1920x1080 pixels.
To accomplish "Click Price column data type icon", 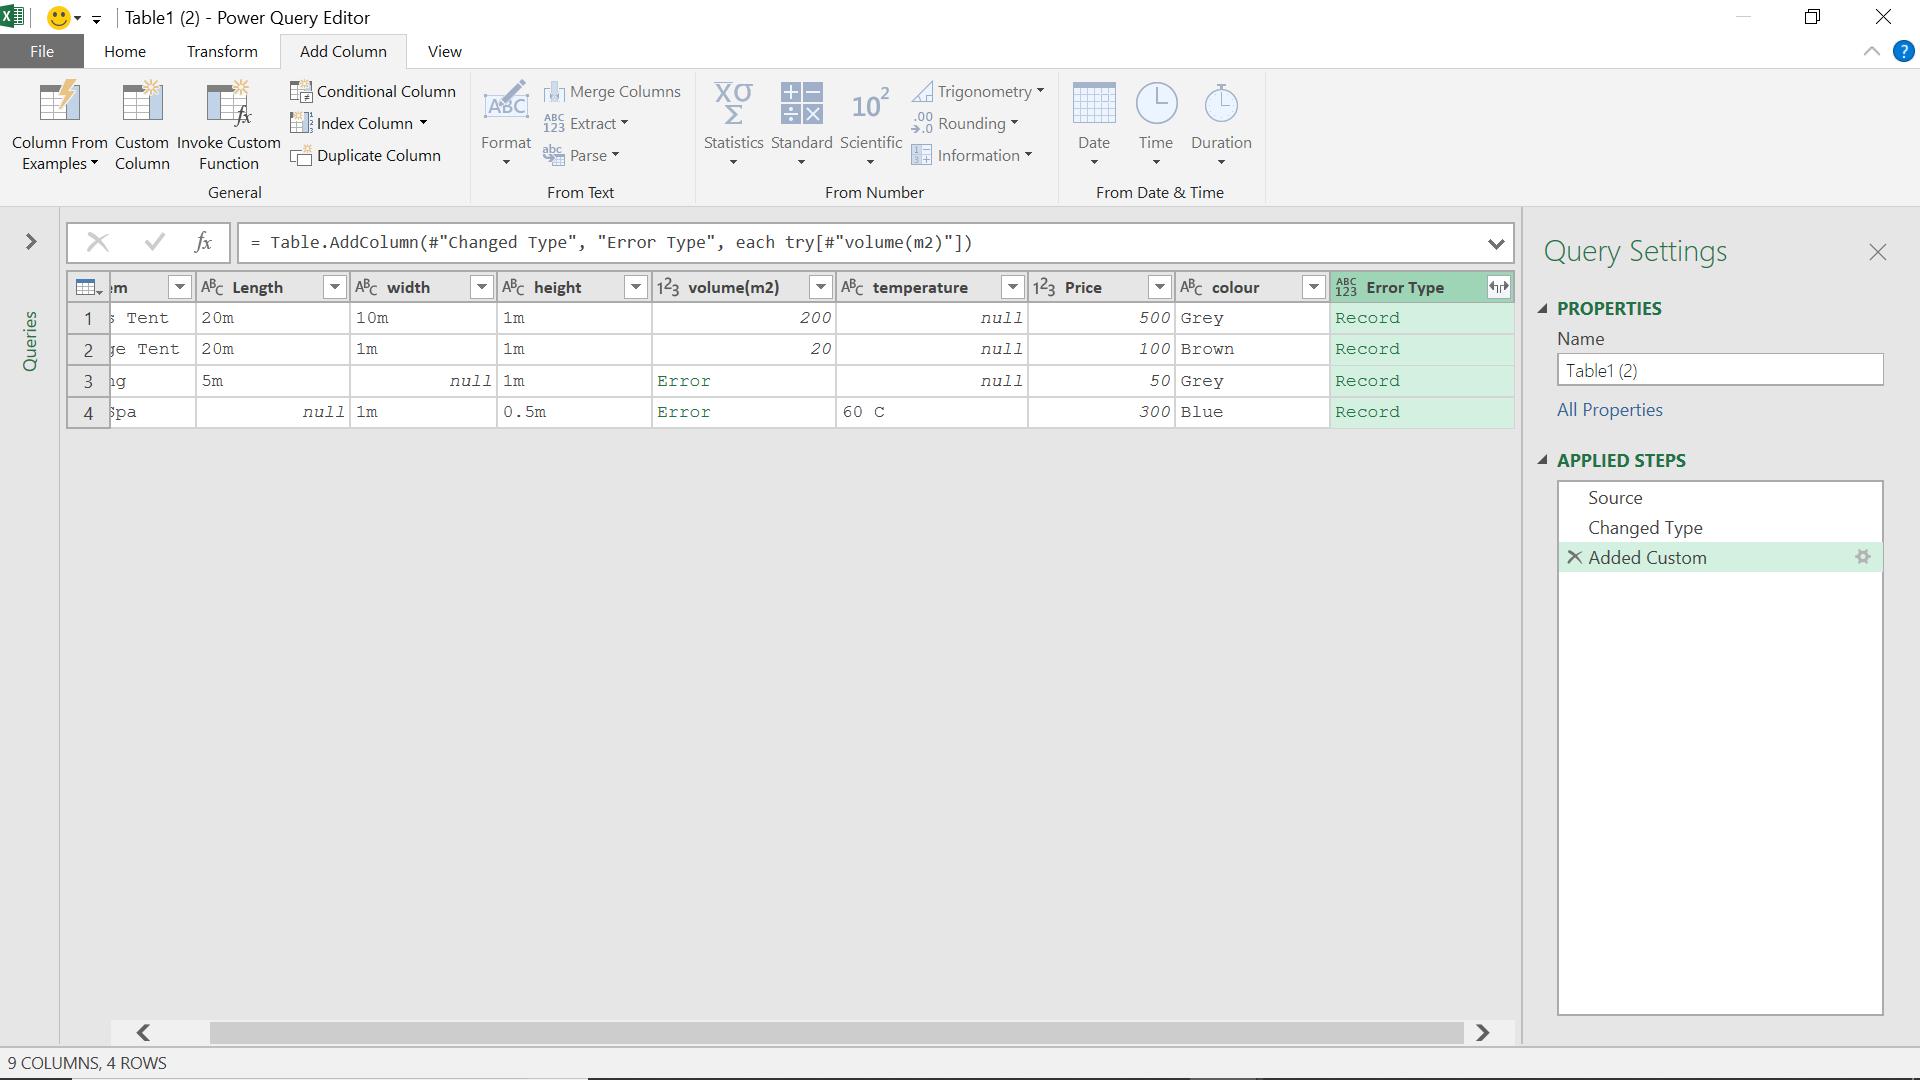I will click(x=1044, y=288).
